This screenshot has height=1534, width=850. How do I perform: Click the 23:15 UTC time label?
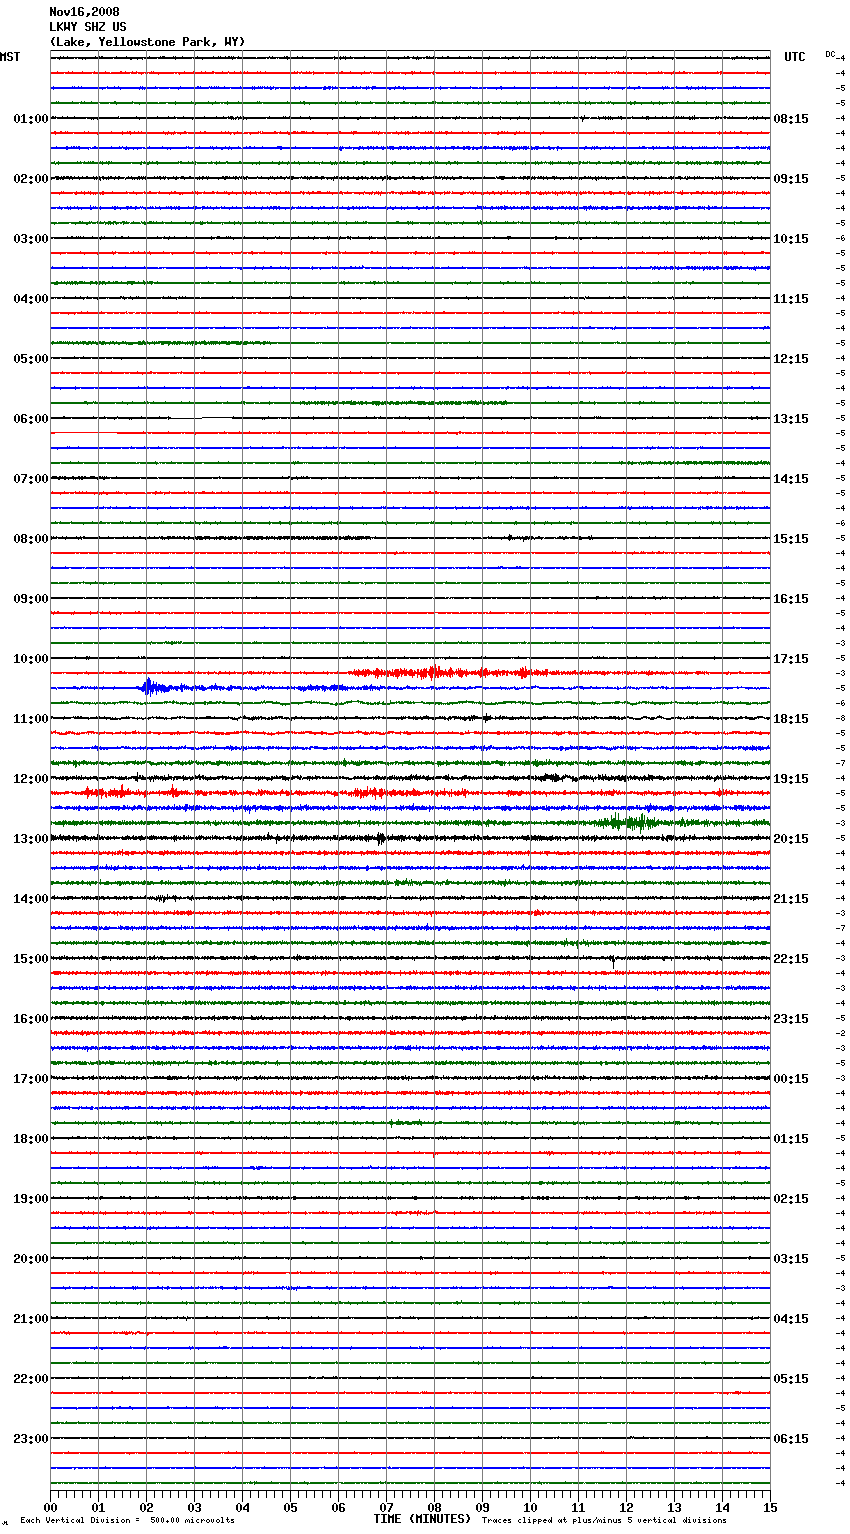(791, 1019)
